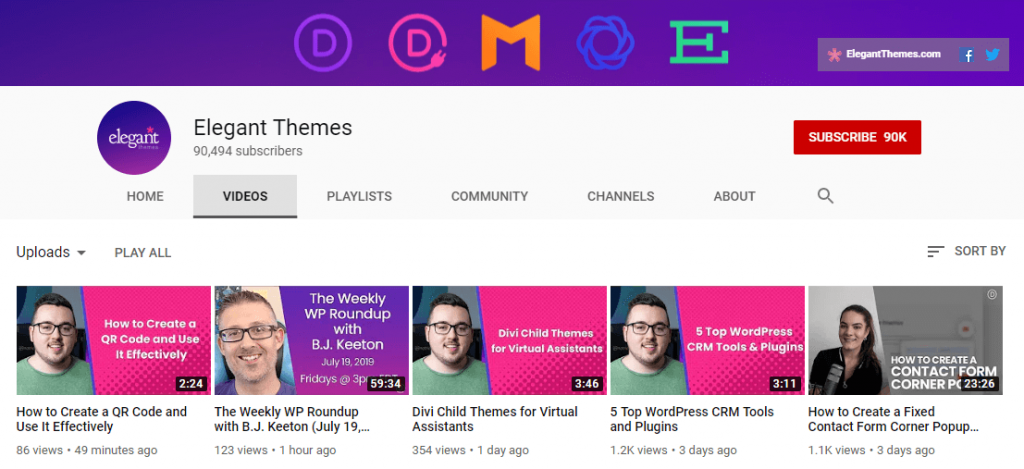
Task: Click title "The Weekly WP Roundup with B.J. Keeton"
Action: (x=293, y=419)
